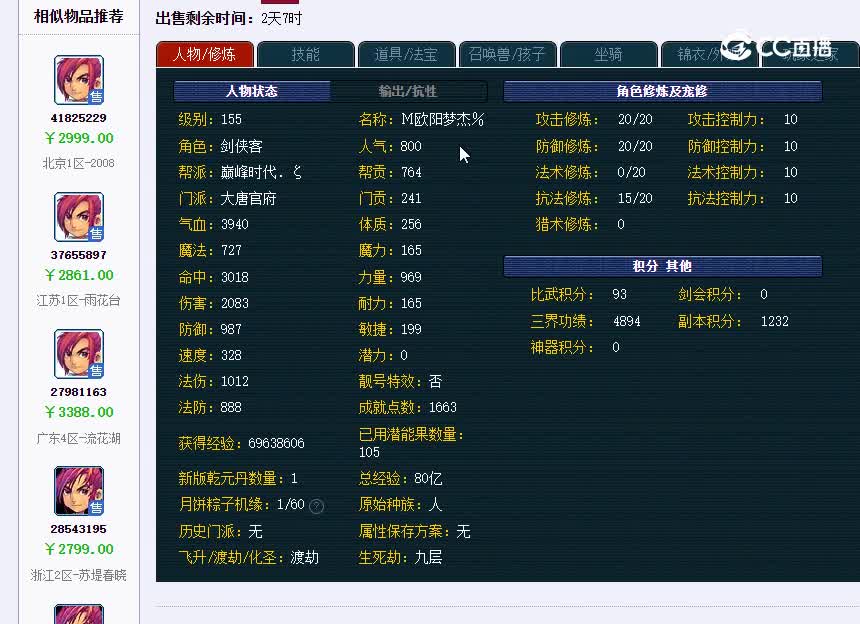Click item number 41825229
The width and height of the screenshot is (860, 624).
(x=78, y=118)
